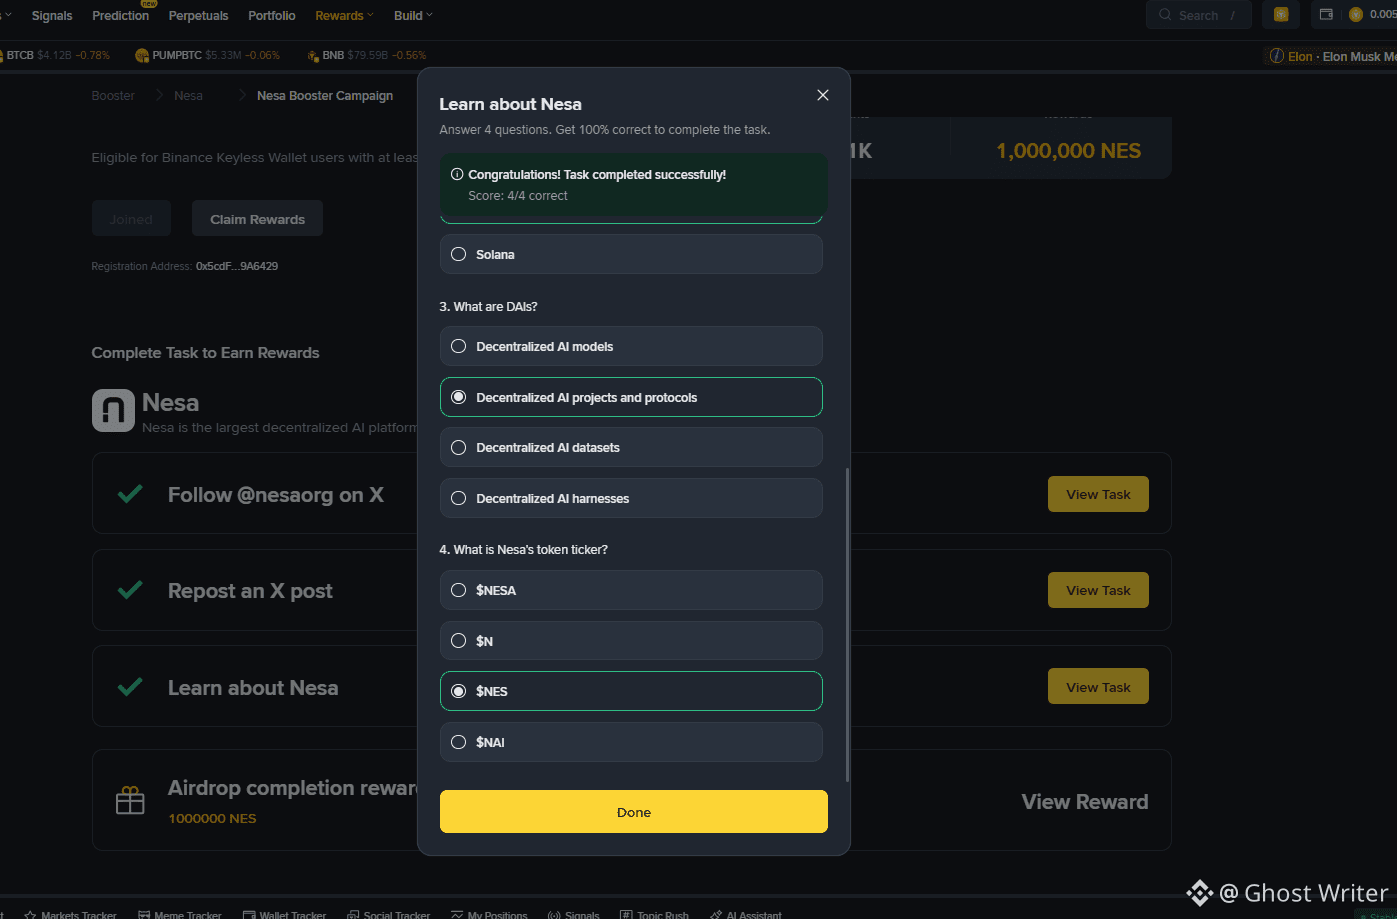The width and height of the screenshot is (1397, 919).
Task: Open the Perpetuals menu item
Action: pyautogui.click(x=198, y=15)
